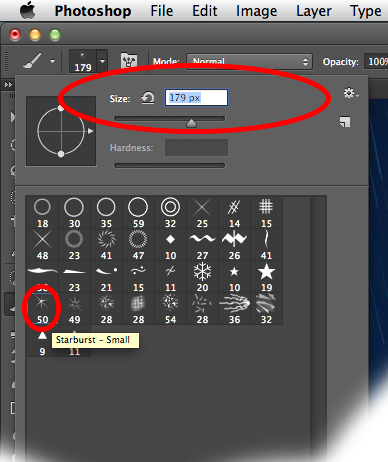Image resolution: width=388 pixels, height=462 pixels.
Task: Choose the crosshatch brush numbered 14
Action: tap(234, 213)
